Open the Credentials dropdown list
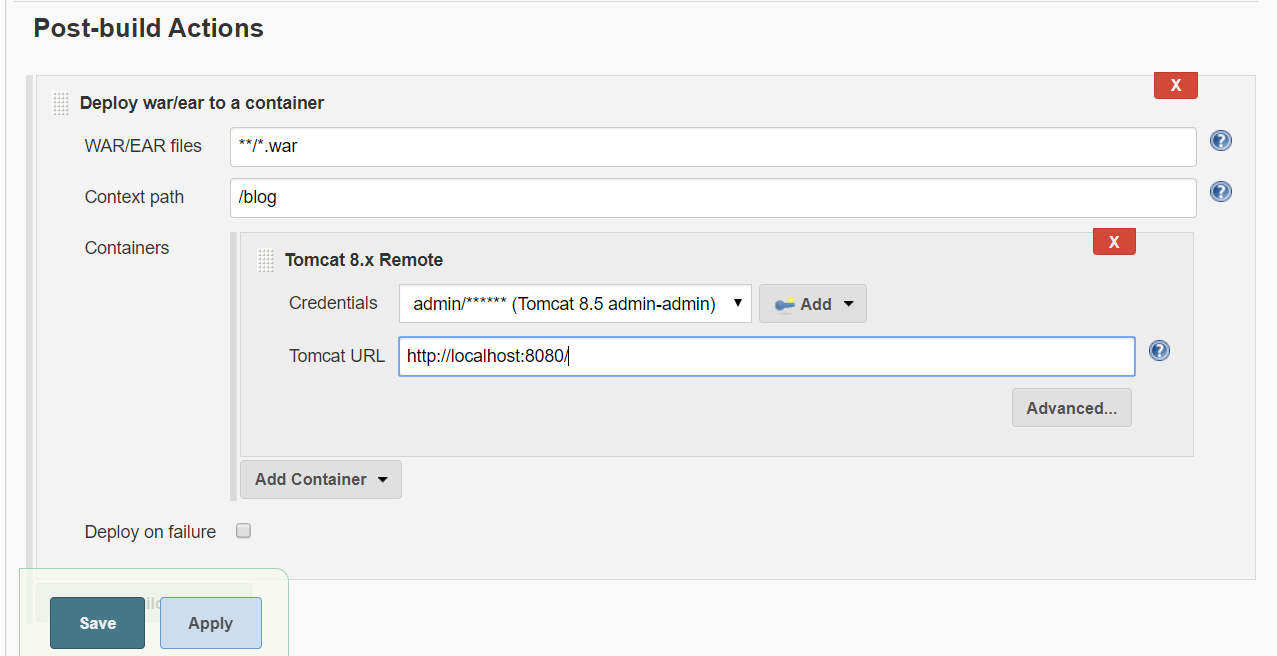 coord(575,304)
